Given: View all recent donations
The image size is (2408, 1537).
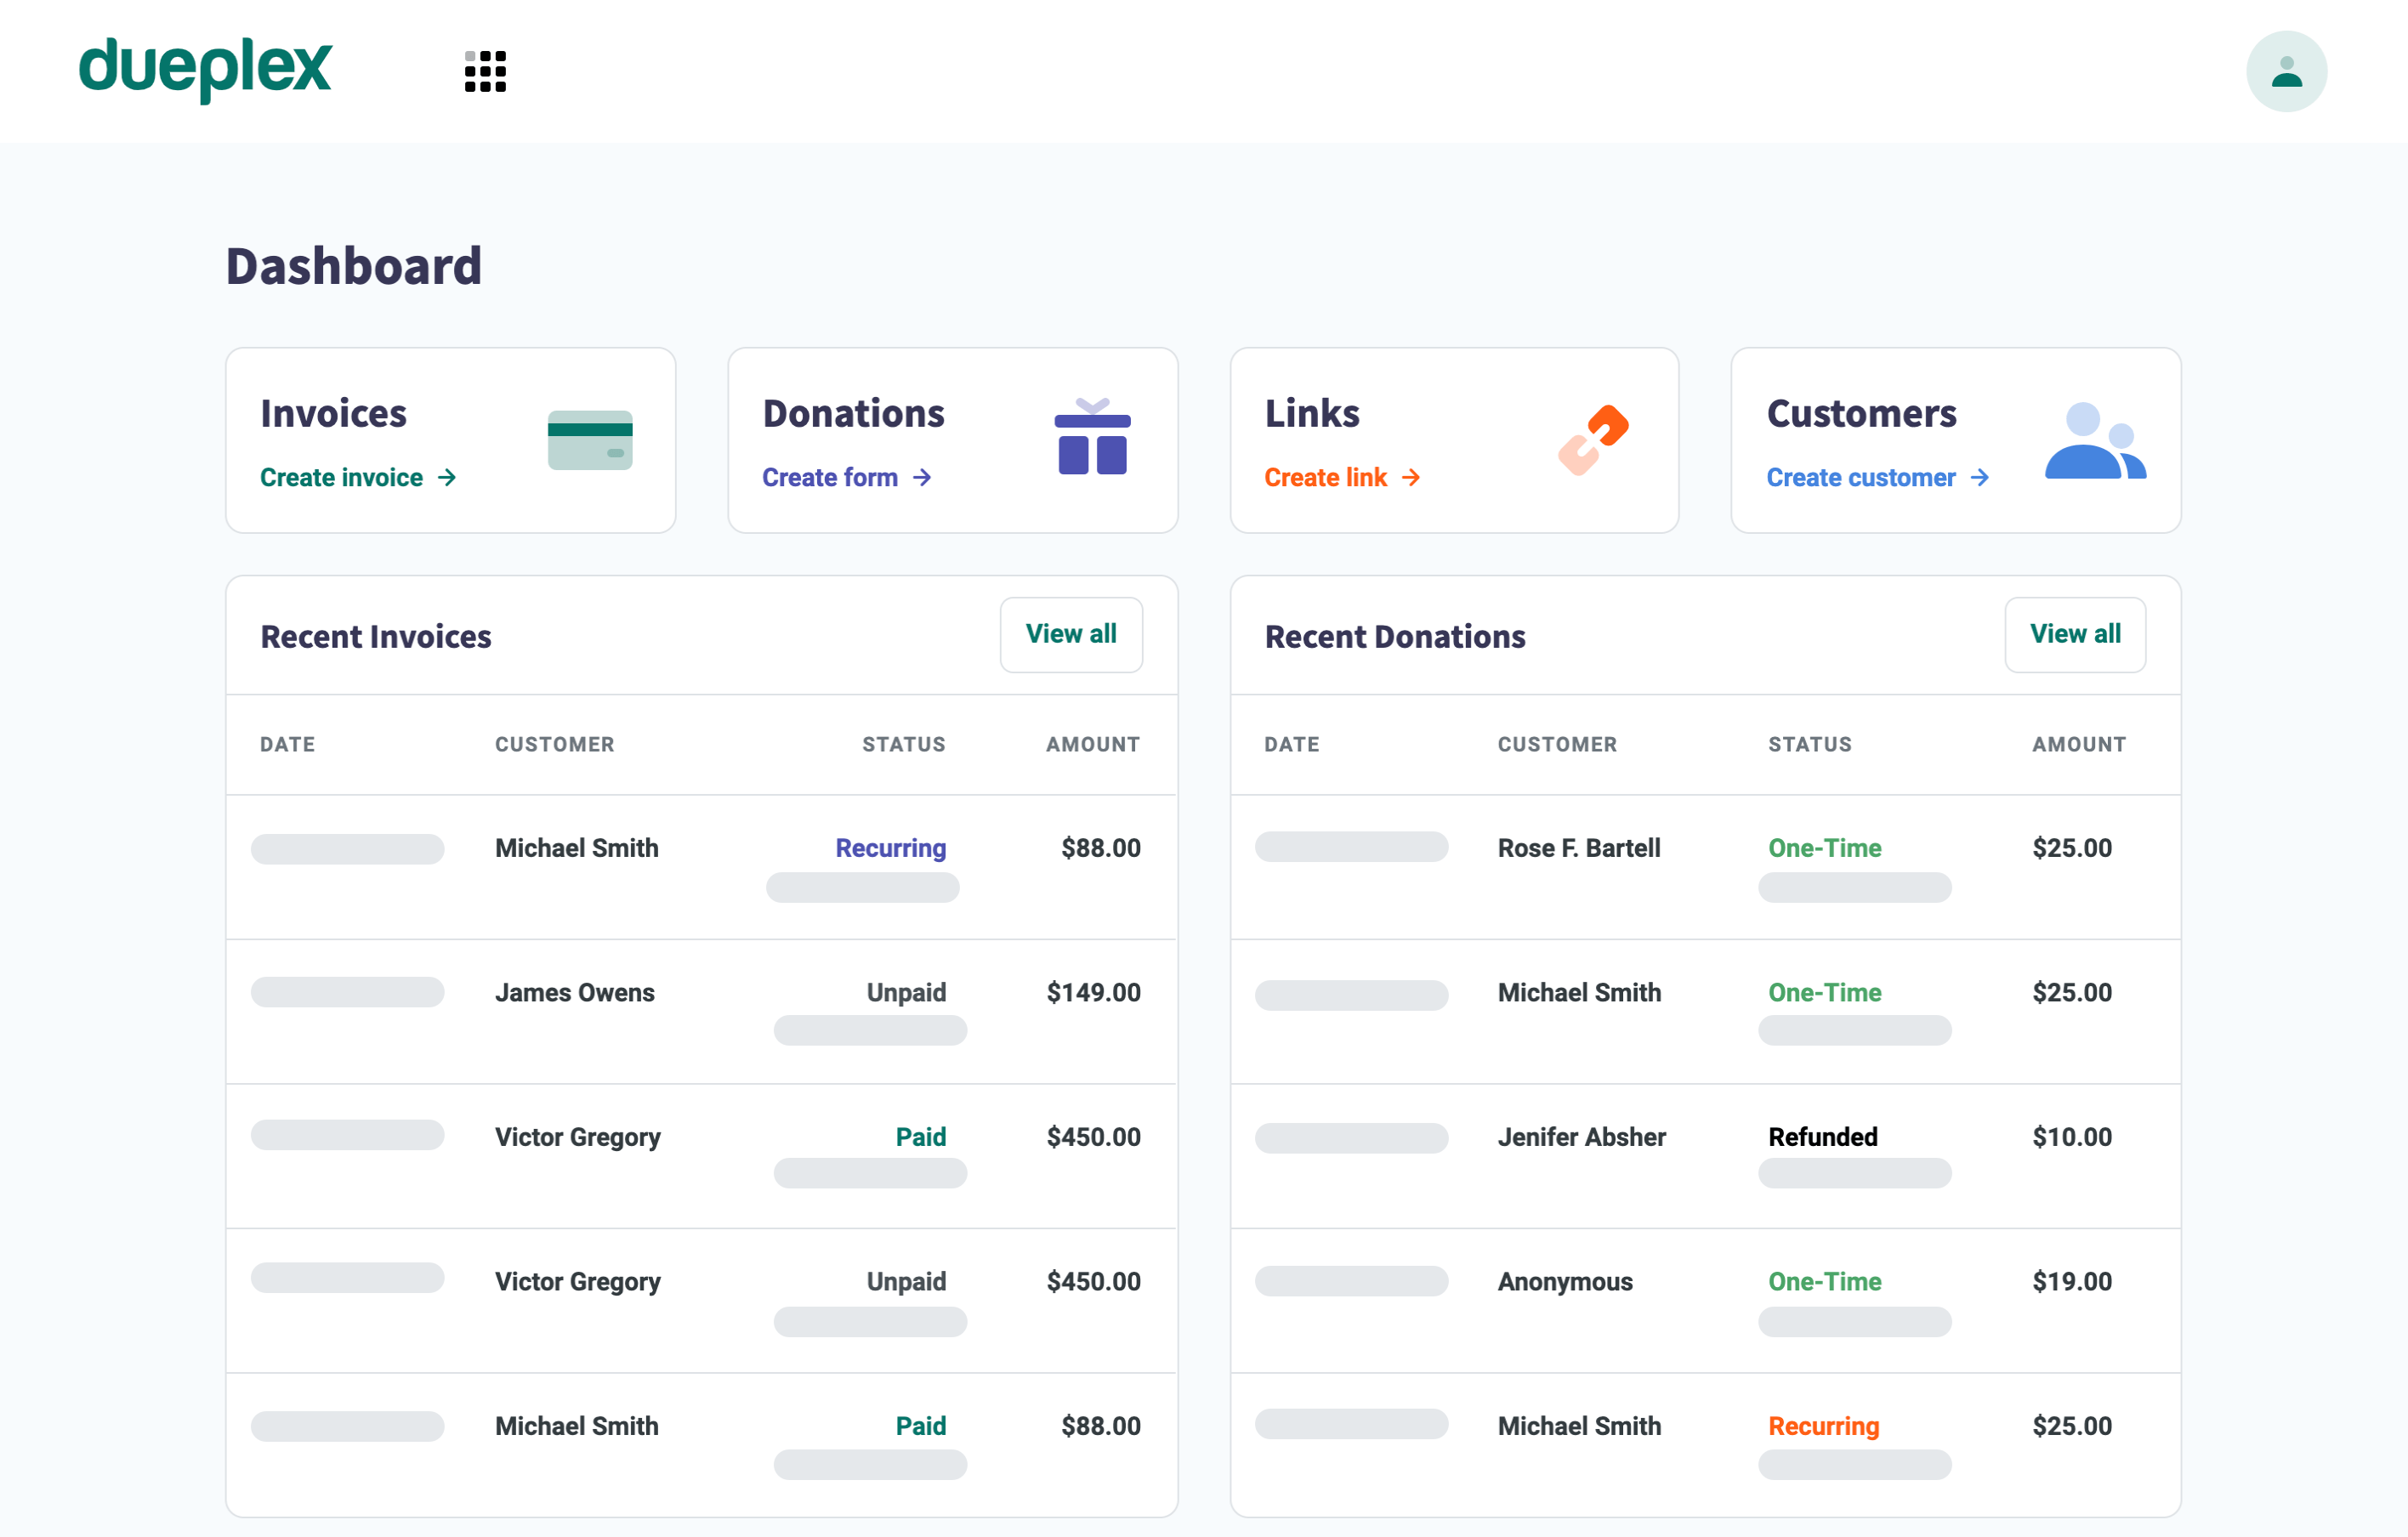Looking at the screenshot, I should point(2074,634).
